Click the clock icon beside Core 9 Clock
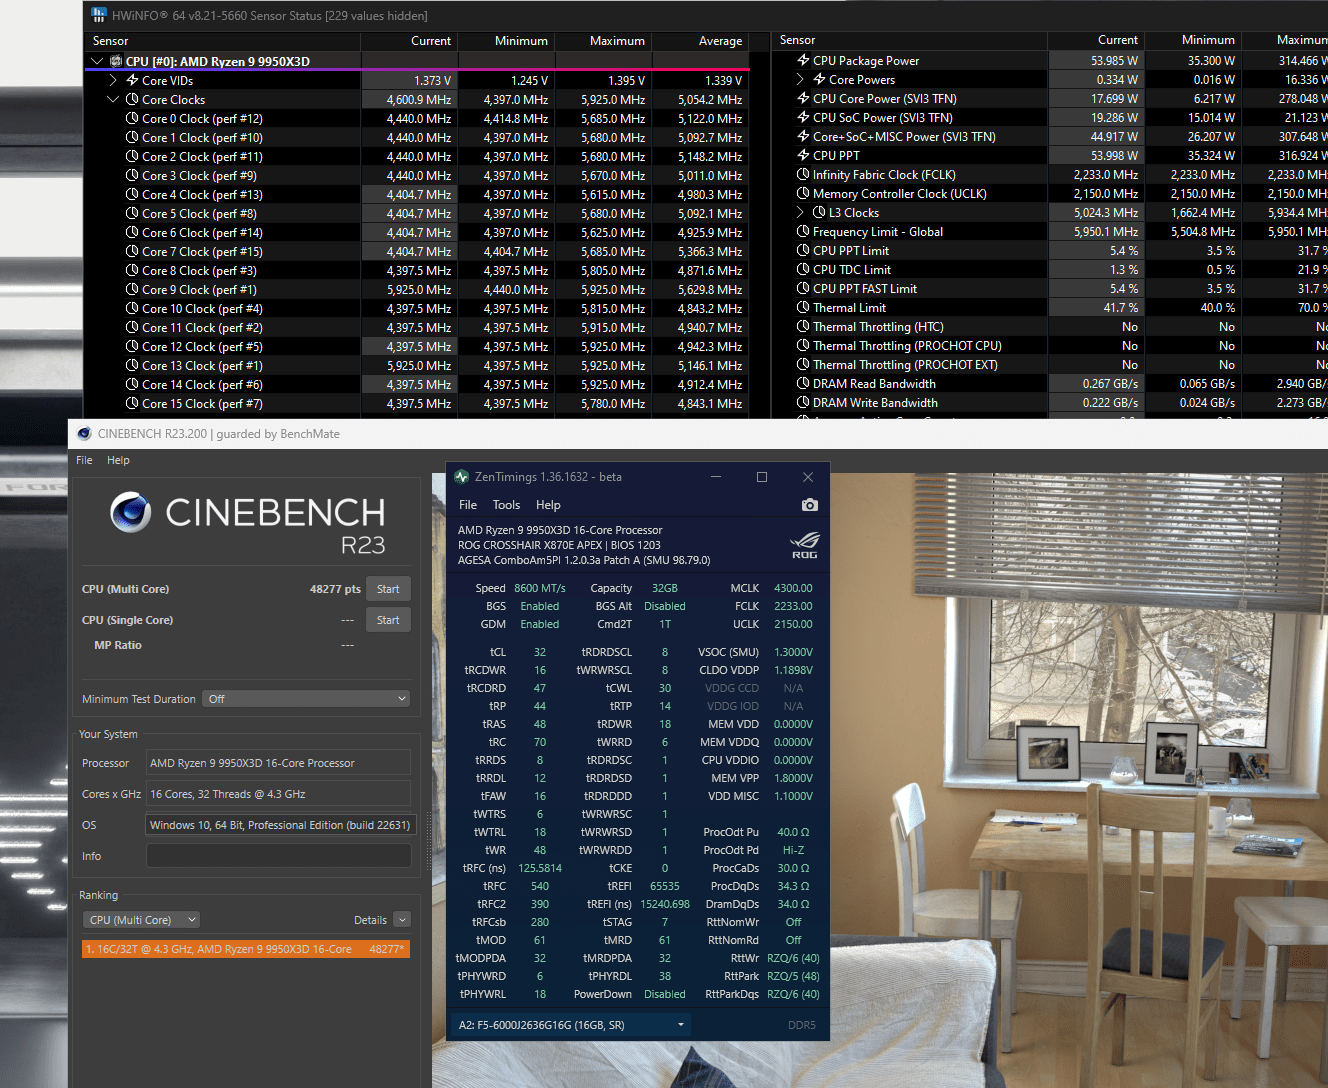The width and height of the screenshot is (1328, 1088). 132,289
